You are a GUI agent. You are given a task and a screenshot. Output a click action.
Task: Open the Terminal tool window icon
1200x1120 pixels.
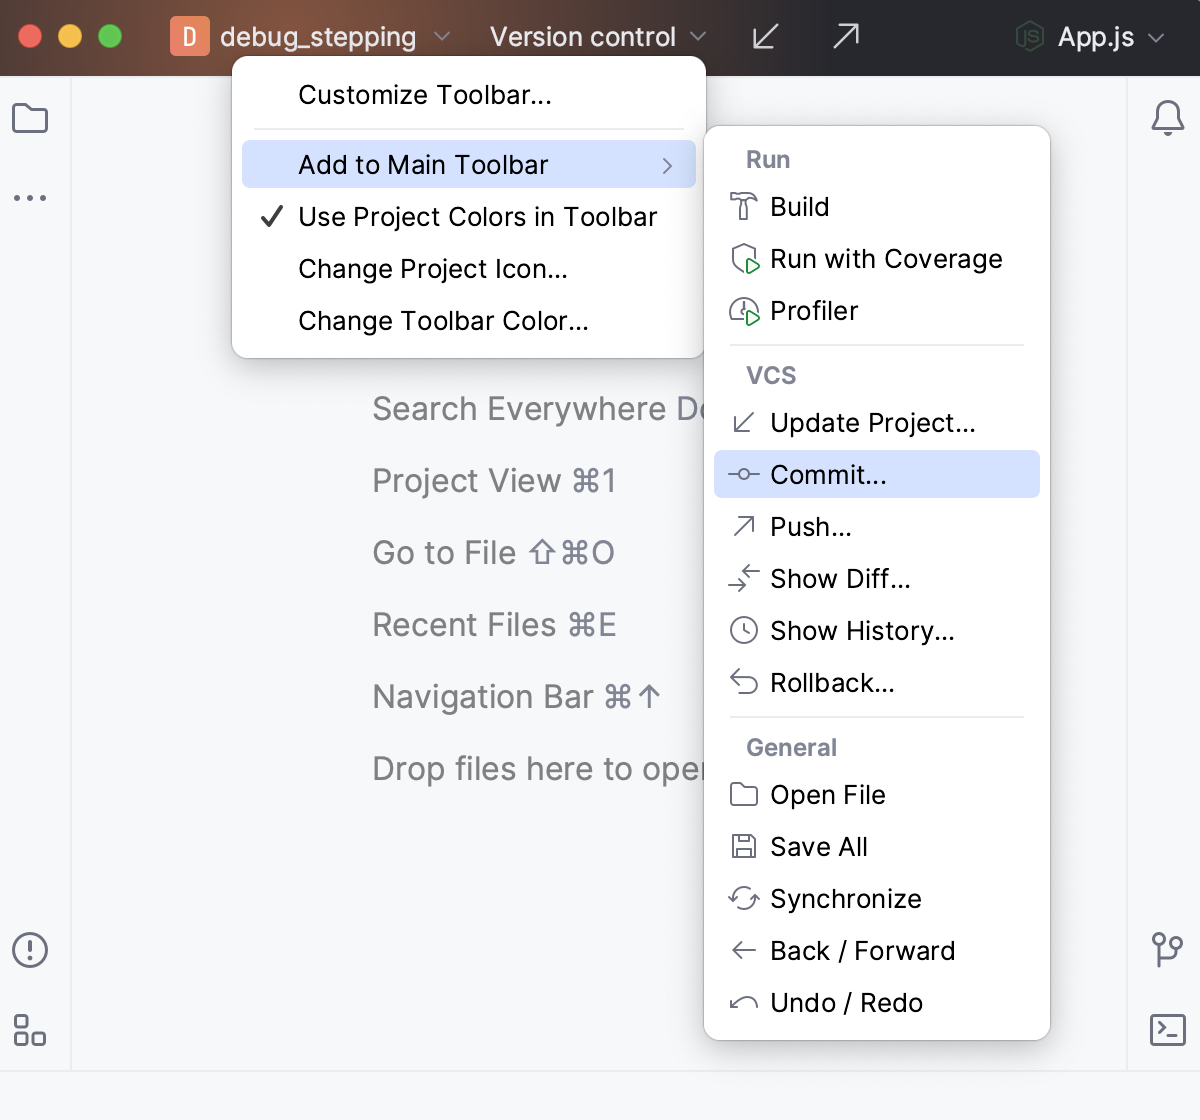point(1166,1030)
